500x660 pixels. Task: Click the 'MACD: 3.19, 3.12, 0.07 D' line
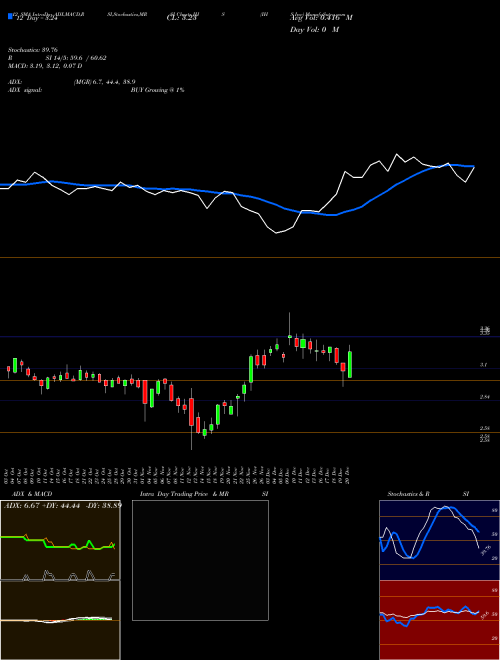coord(45,66)
